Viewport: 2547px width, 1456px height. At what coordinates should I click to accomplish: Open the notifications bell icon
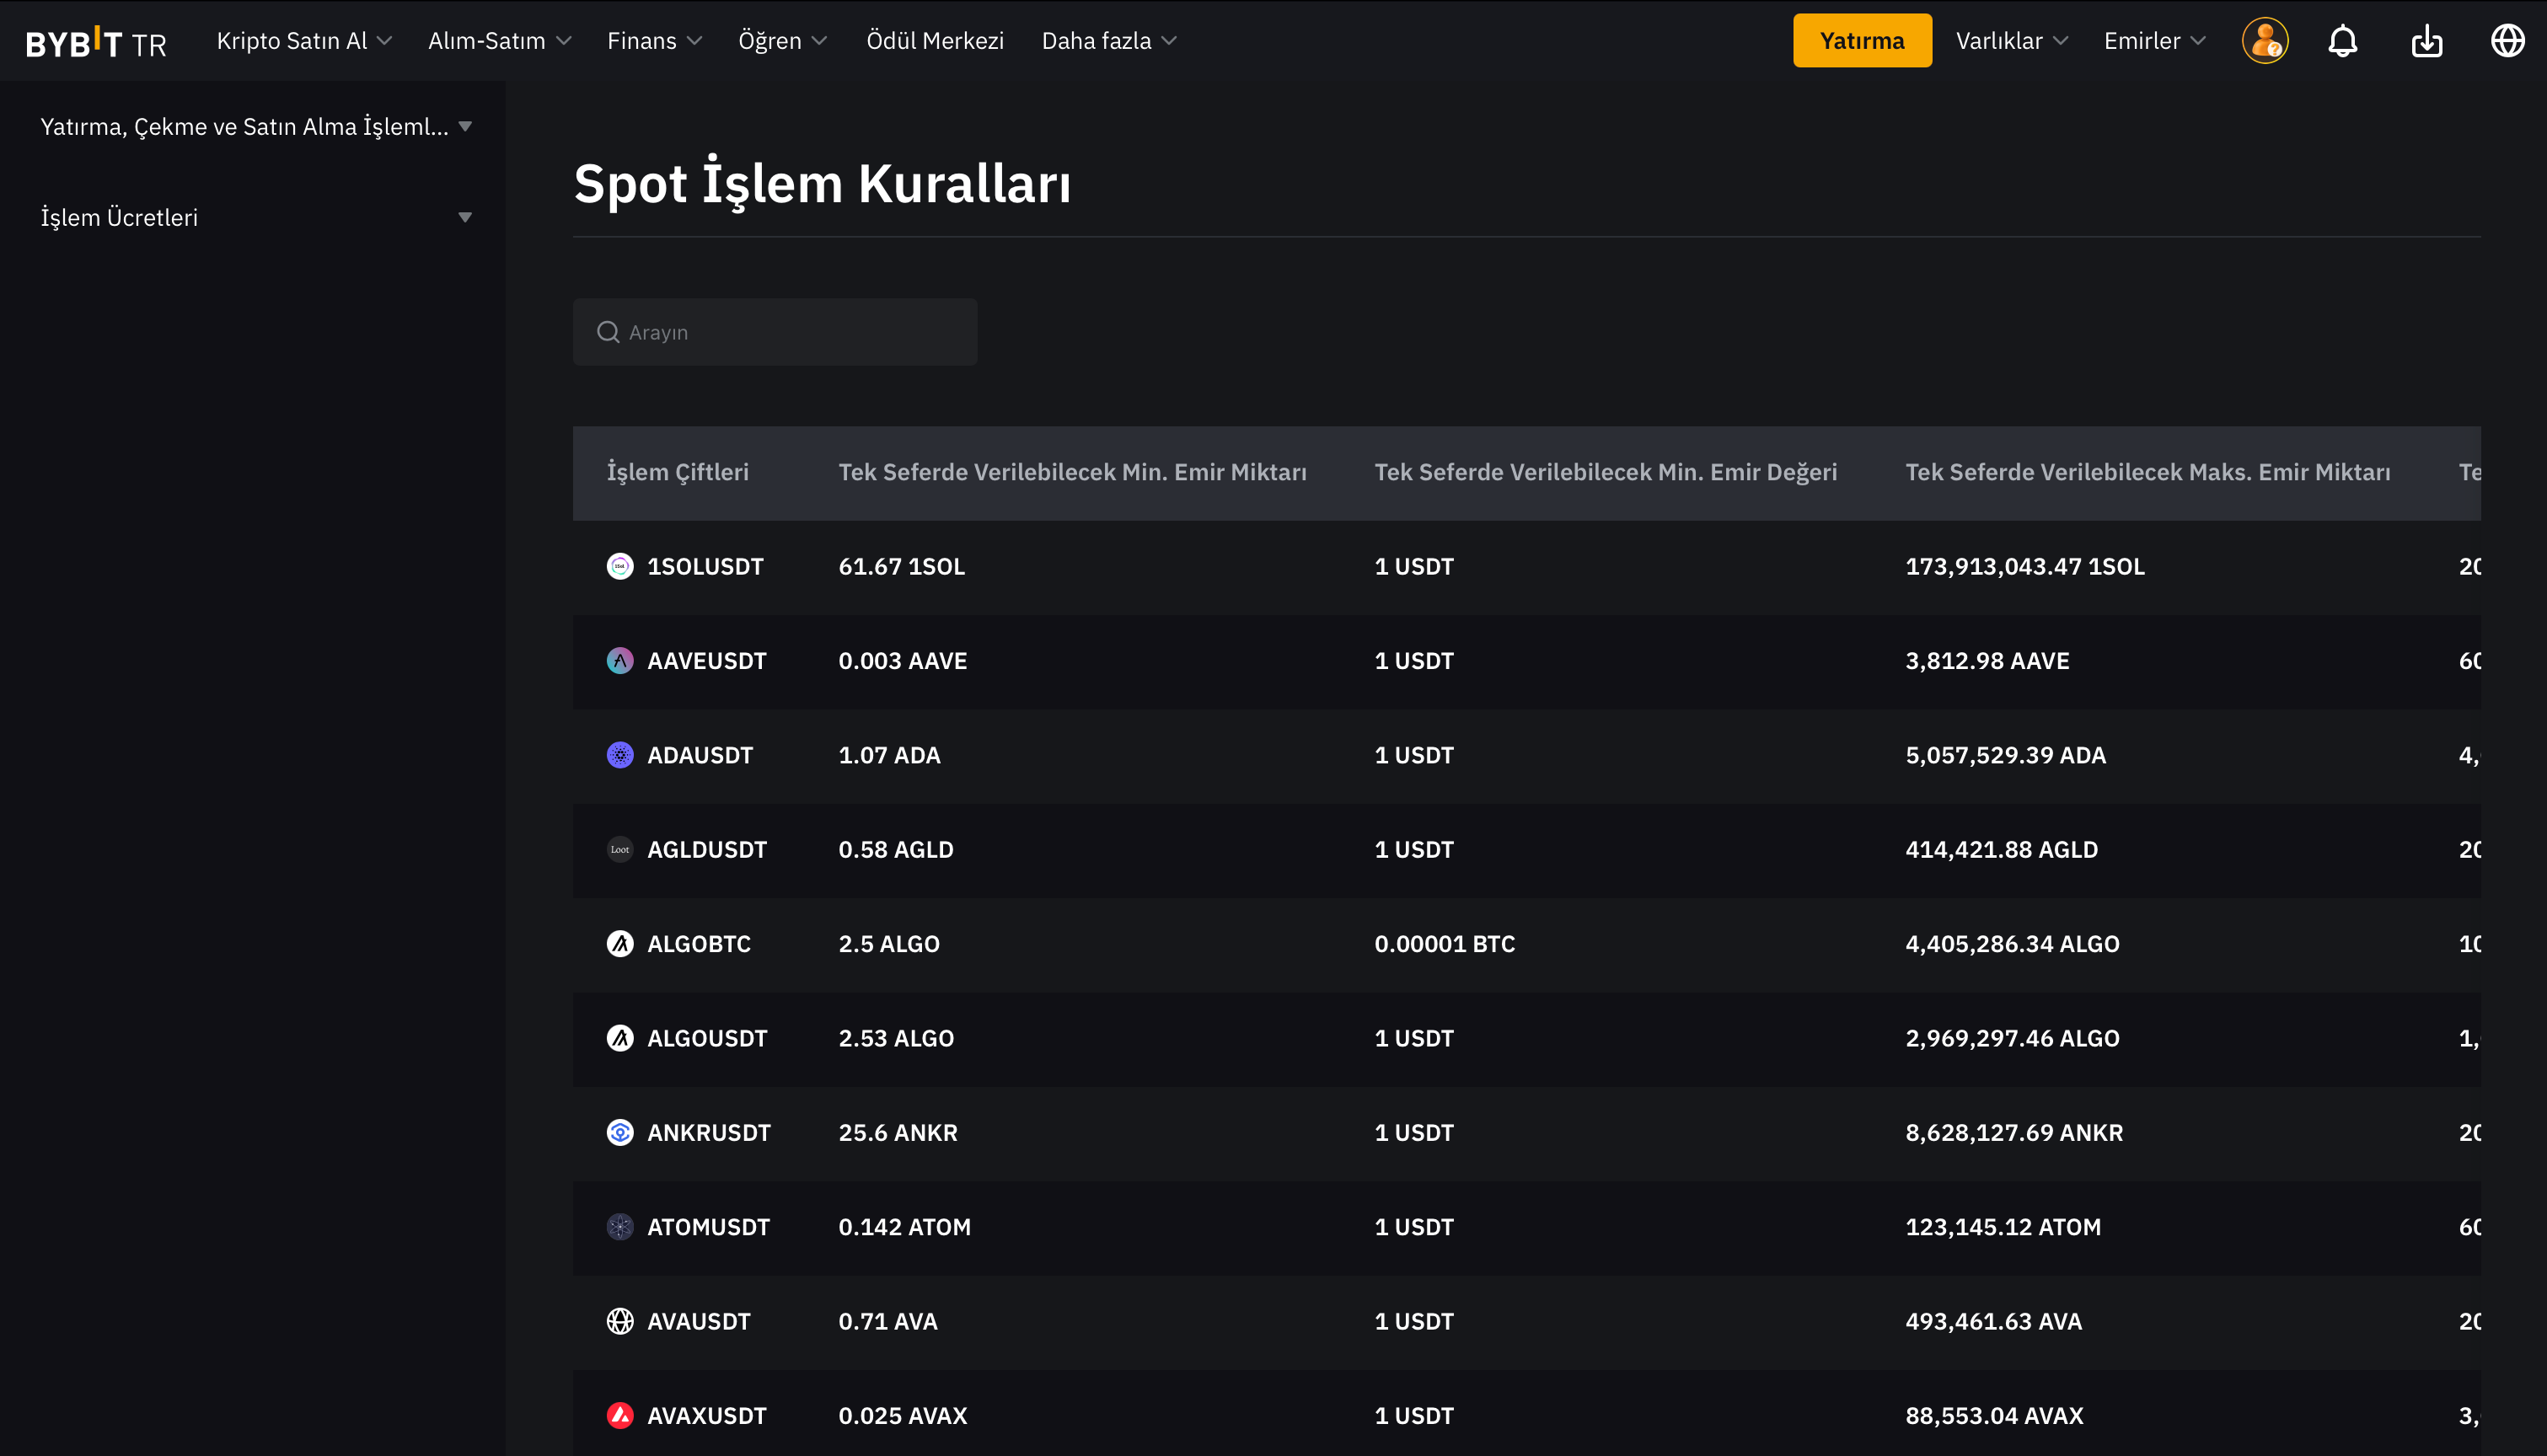pyautogui.click(x=2342, y=41)
